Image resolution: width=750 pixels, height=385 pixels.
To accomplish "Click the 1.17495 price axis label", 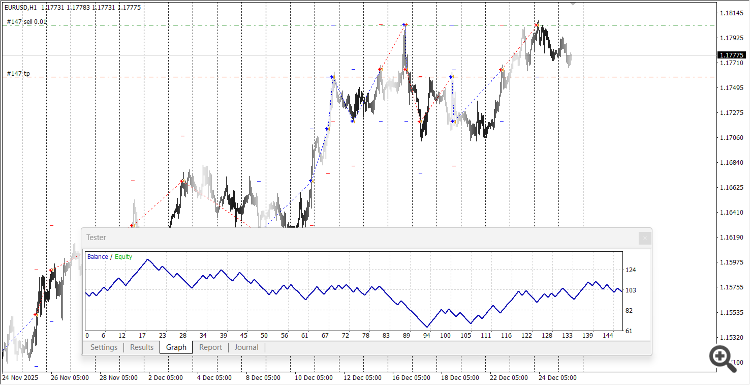I will click(732, 88).
